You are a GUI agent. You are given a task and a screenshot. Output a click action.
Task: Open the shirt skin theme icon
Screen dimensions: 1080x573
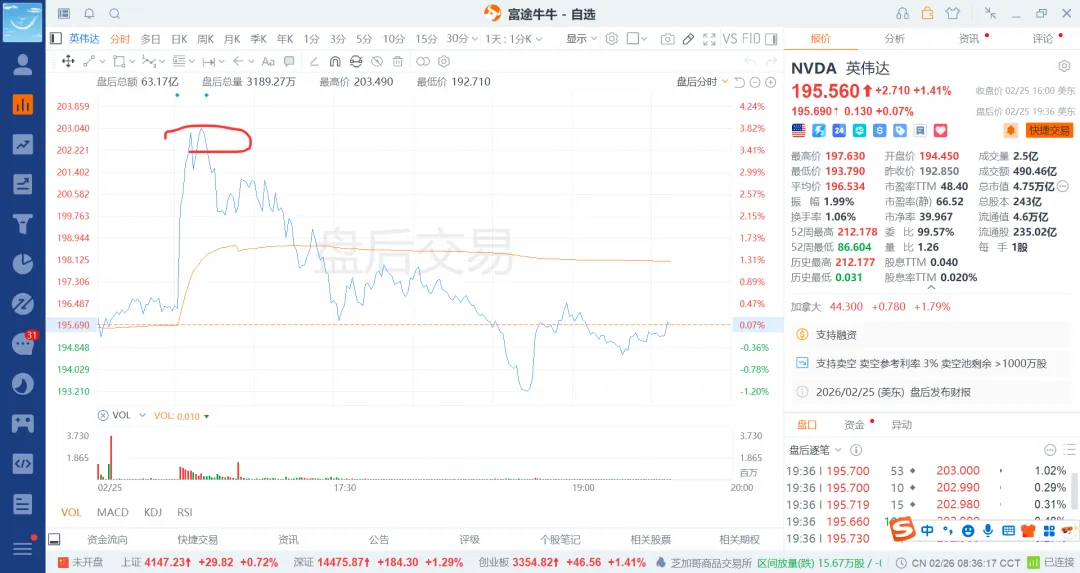coord(953,13)
